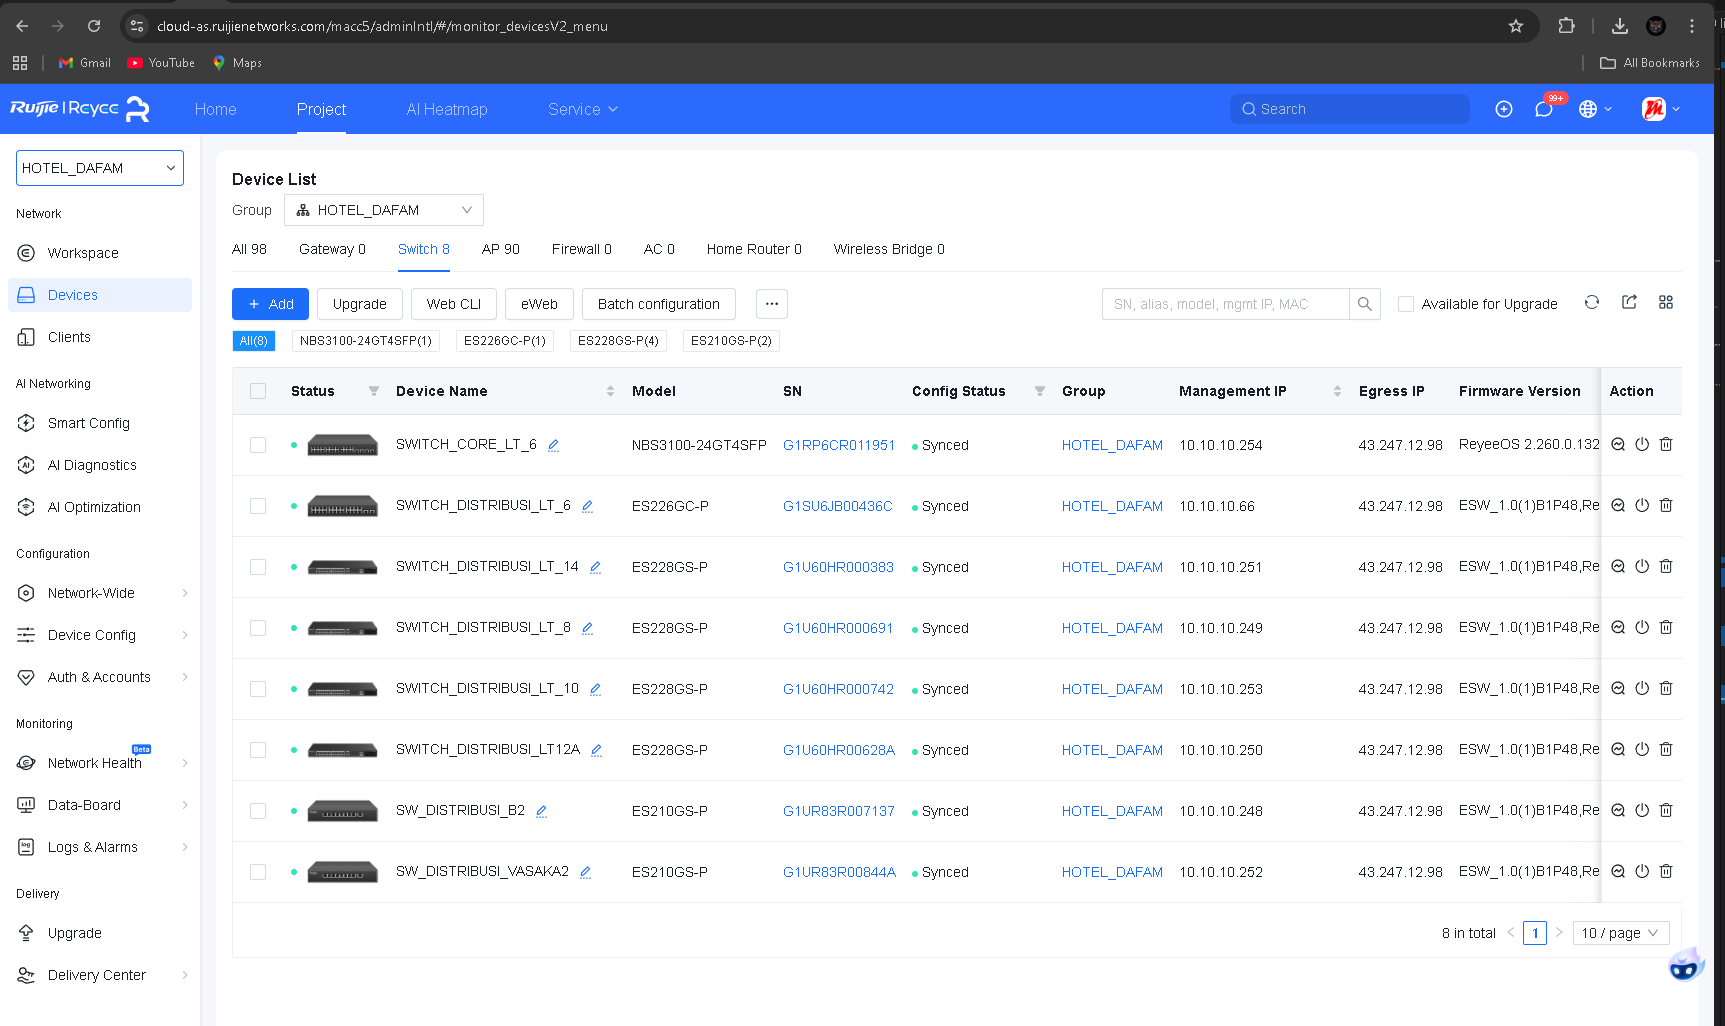Click the export icon above the table
Screen dimensions: 1725x1026
1629,303
